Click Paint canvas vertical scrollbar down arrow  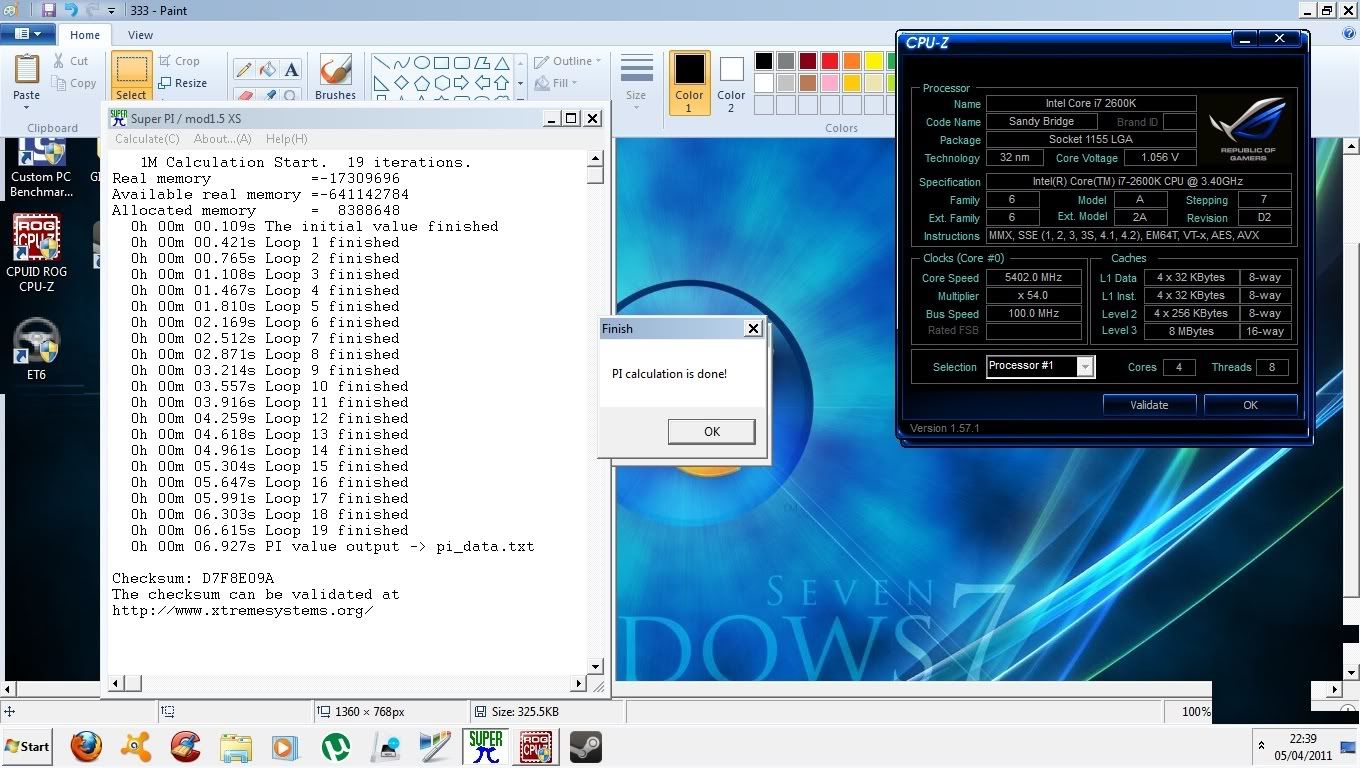pos(1350,672)
